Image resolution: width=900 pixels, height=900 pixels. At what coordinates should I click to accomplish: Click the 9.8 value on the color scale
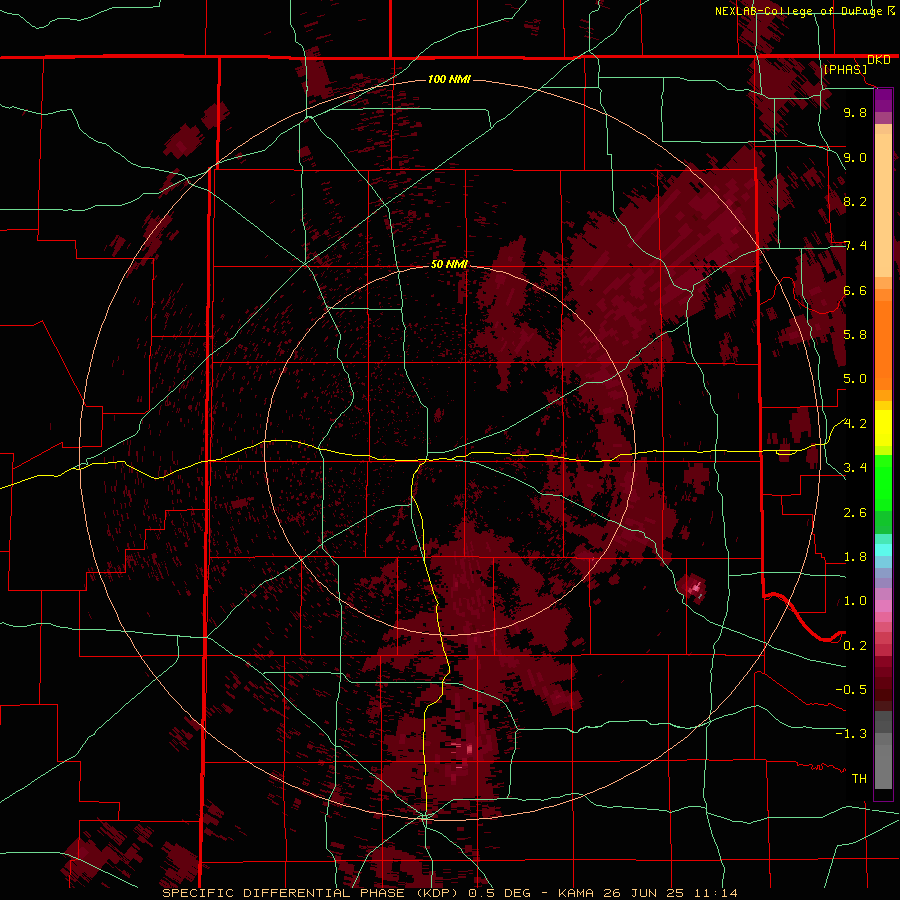tap(855, 112)
